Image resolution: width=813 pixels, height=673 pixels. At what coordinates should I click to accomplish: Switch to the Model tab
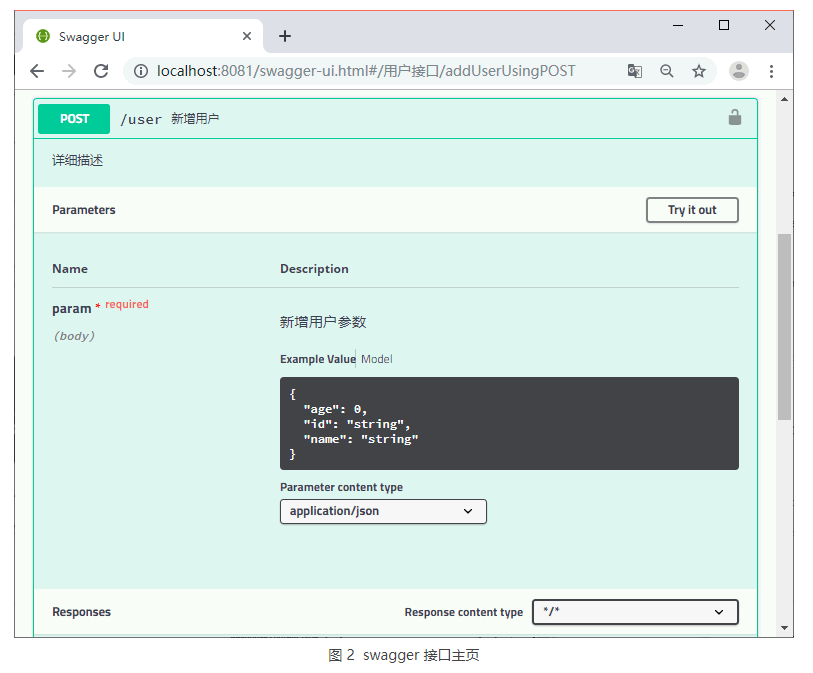click(376, 359)
